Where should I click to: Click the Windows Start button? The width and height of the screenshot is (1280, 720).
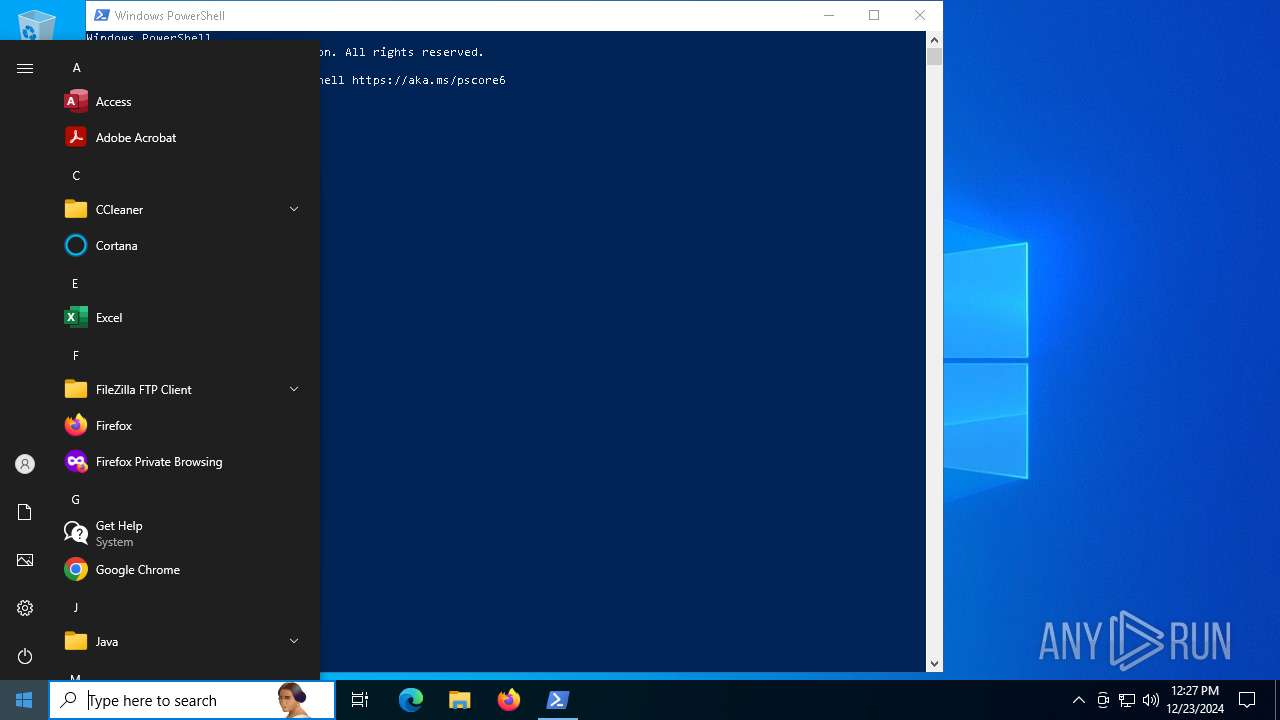tap(24, 700)
